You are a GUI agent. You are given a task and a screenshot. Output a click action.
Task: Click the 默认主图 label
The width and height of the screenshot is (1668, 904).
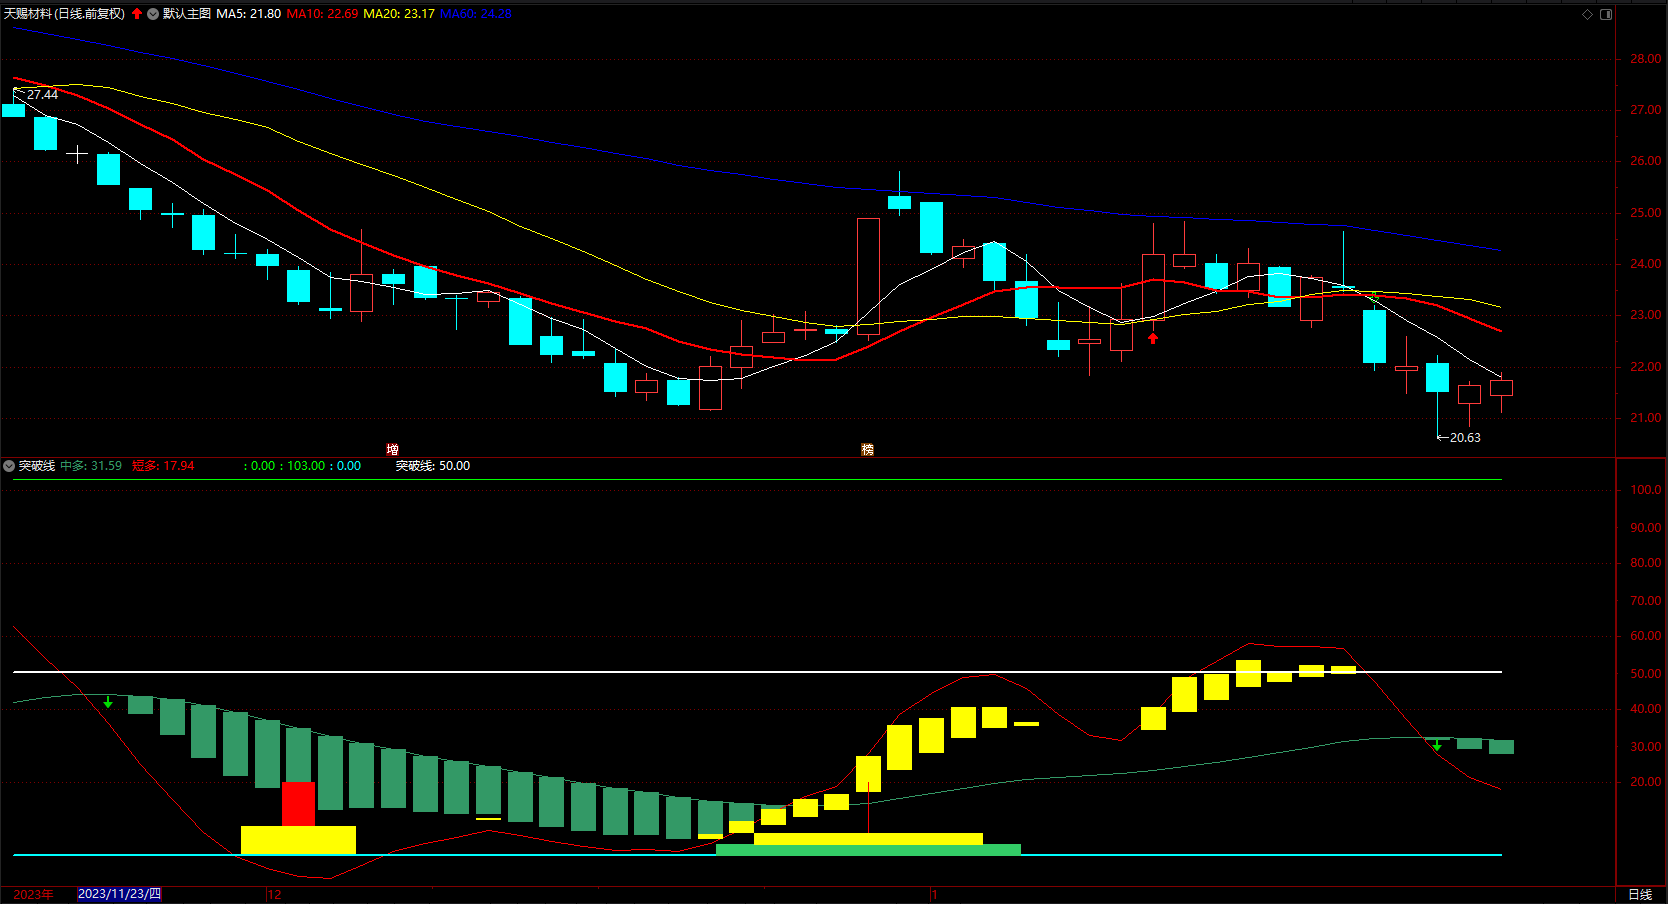(x=187, y=14)
